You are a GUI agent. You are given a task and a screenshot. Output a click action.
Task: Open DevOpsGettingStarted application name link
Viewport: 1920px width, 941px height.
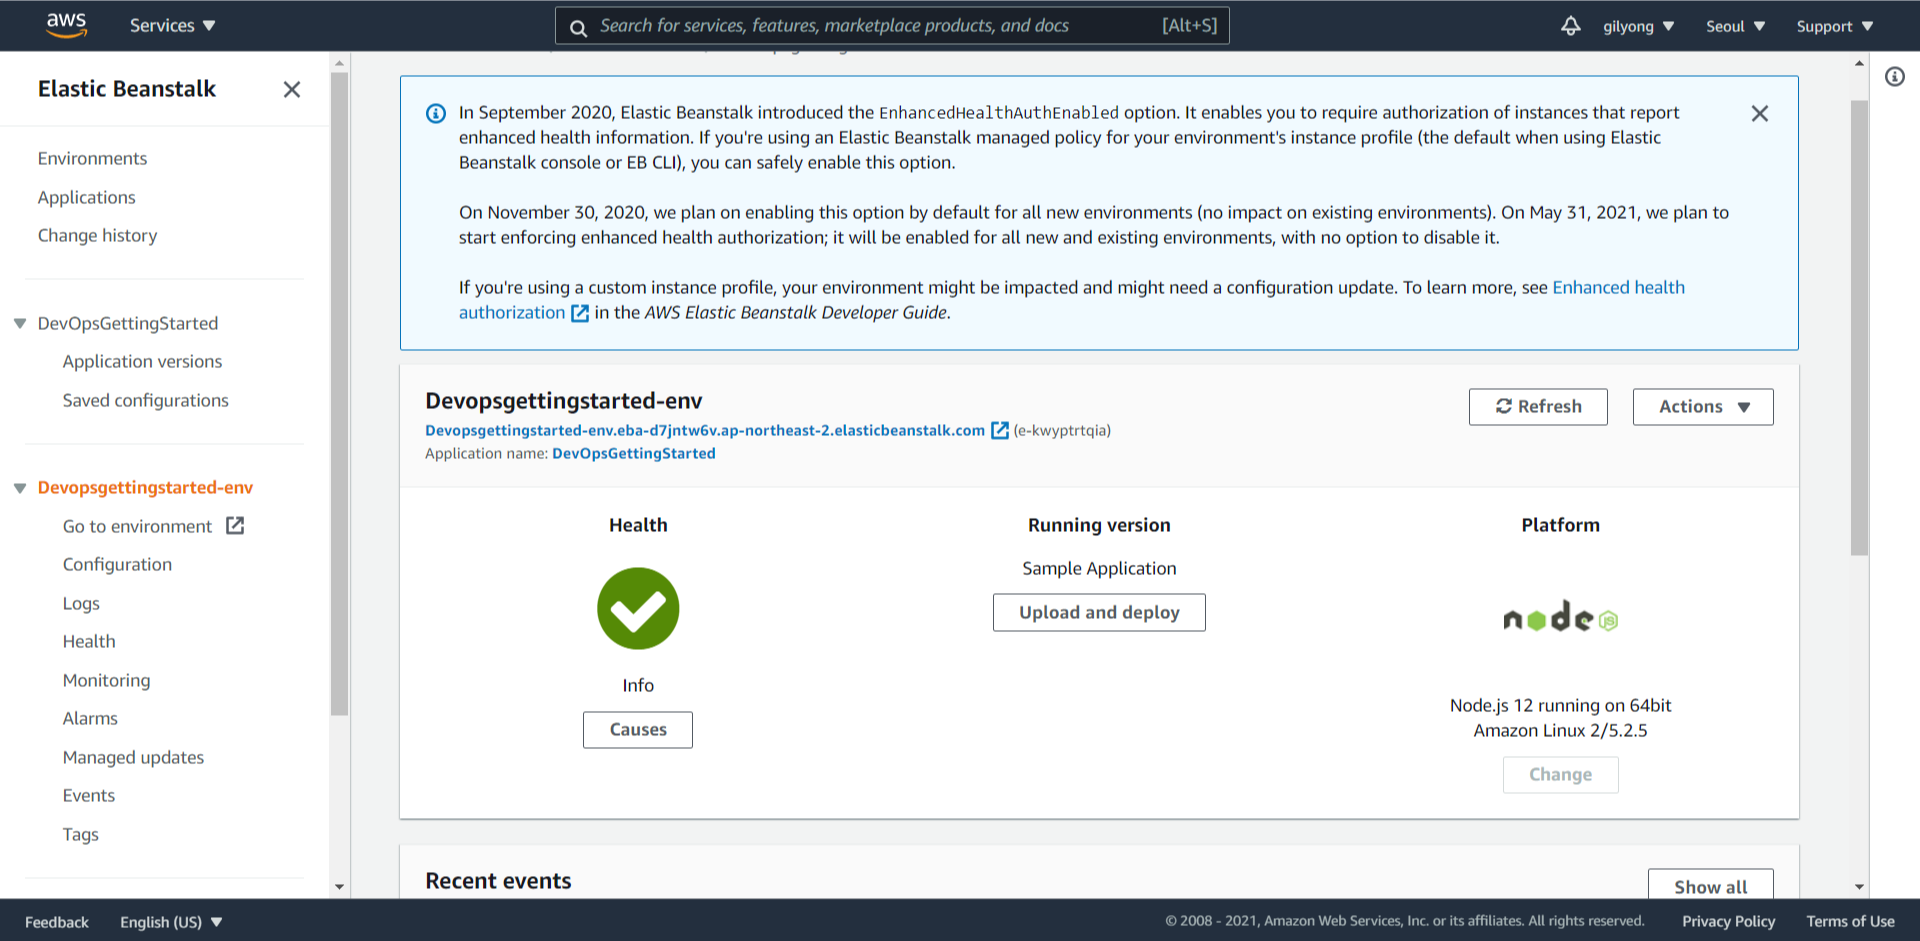634,453
